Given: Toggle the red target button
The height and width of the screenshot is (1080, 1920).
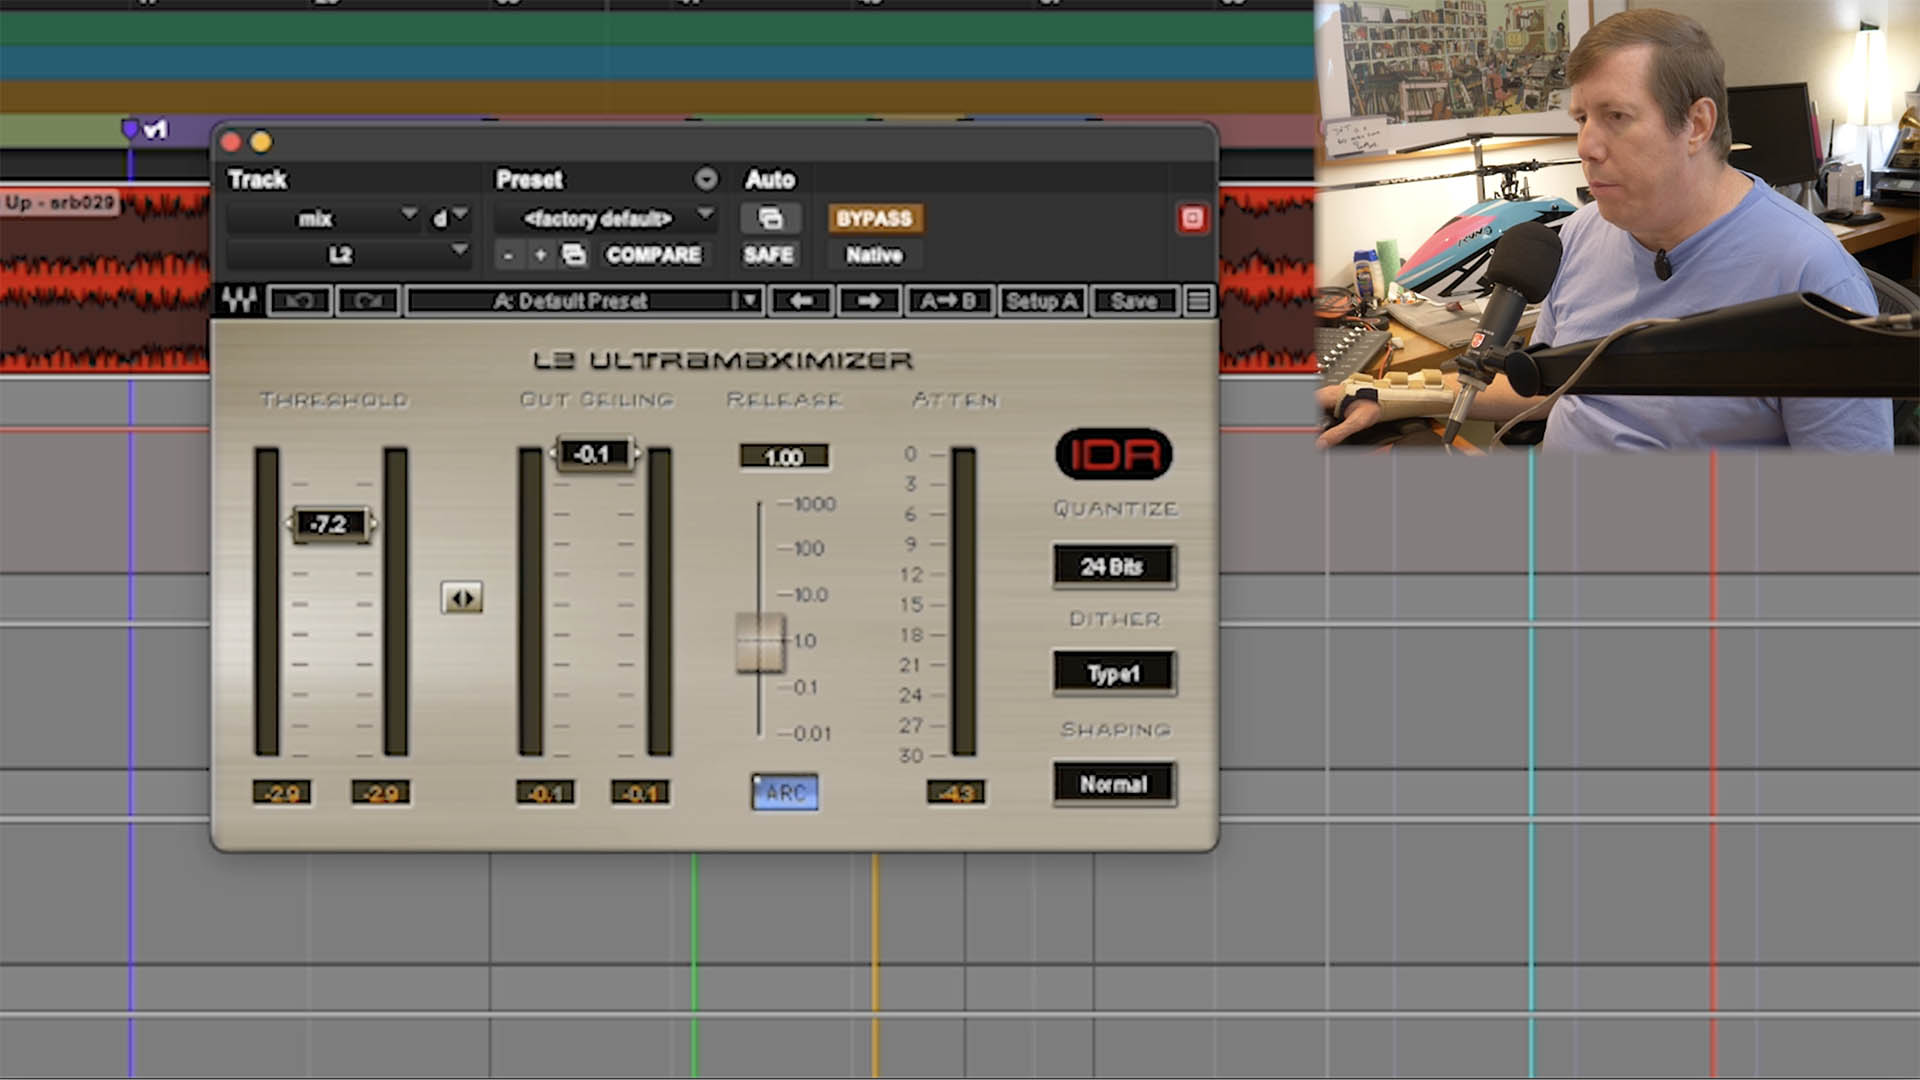Looking at the screenshot, I should click(1192, 218).
